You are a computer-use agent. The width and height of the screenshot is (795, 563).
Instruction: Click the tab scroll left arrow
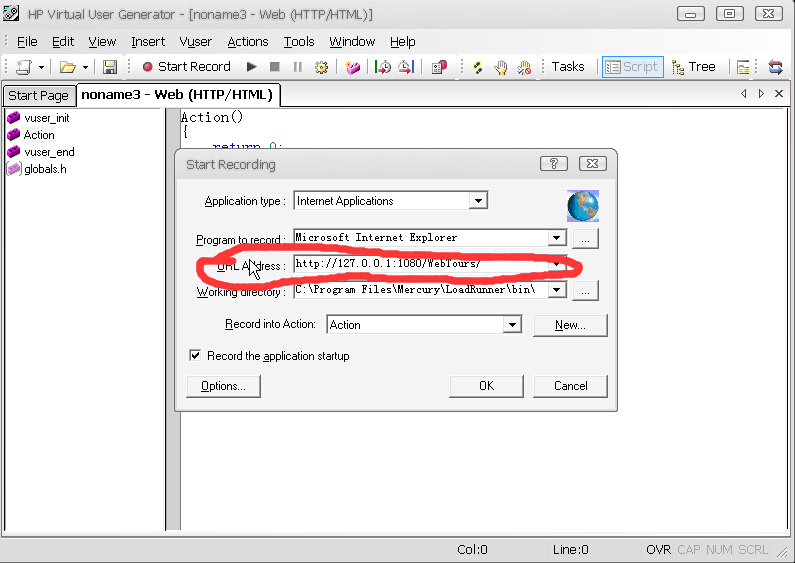point(743,93)
